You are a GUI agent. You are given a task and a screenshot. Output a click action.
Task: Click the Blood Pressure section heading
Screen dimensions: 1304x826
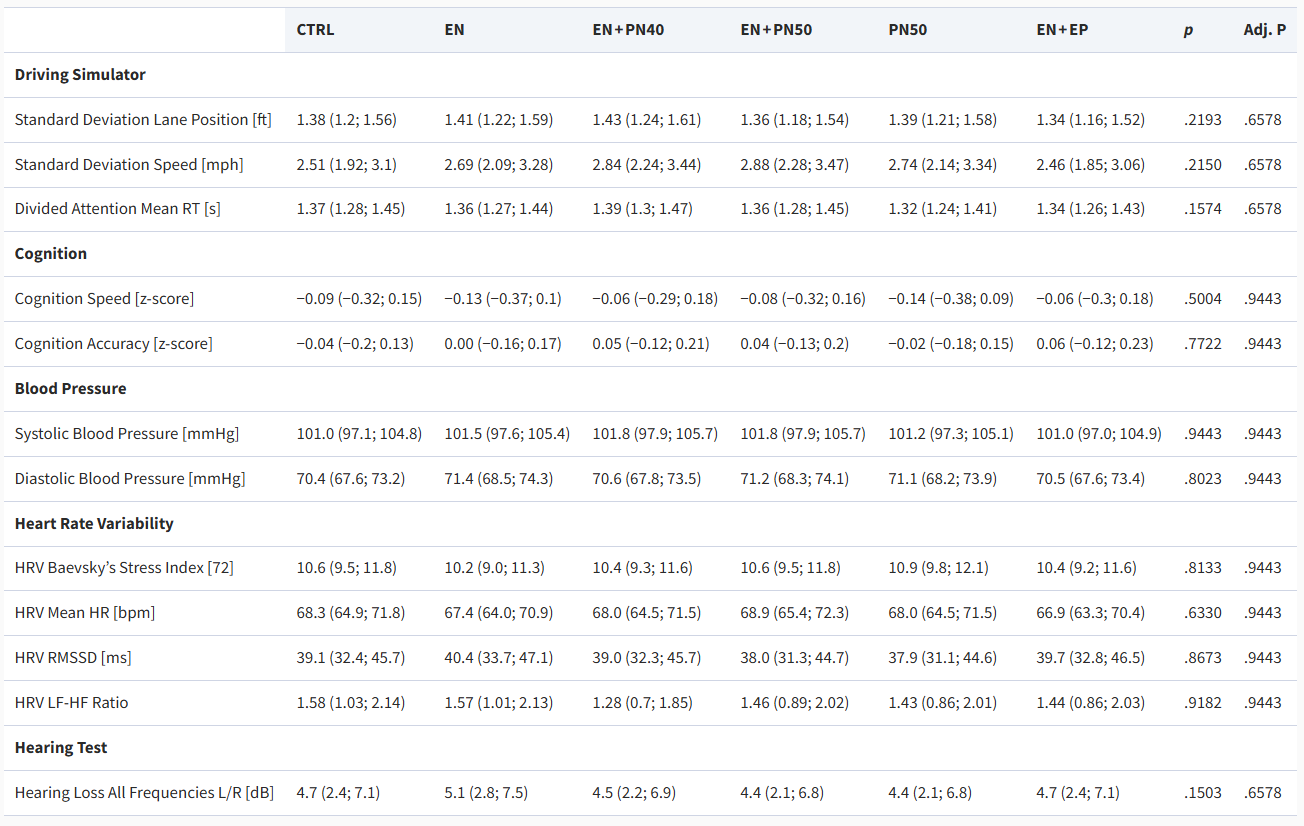point(70,388)
